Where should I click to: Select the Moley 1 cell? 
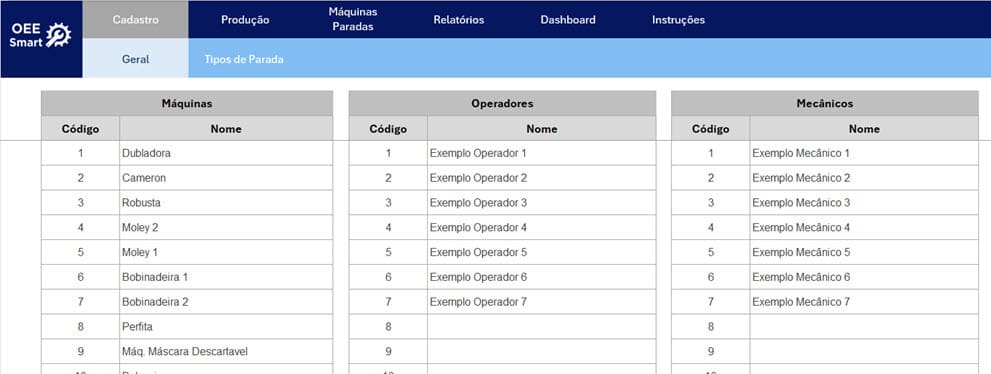pyautogui.click(x=226, y=252)
